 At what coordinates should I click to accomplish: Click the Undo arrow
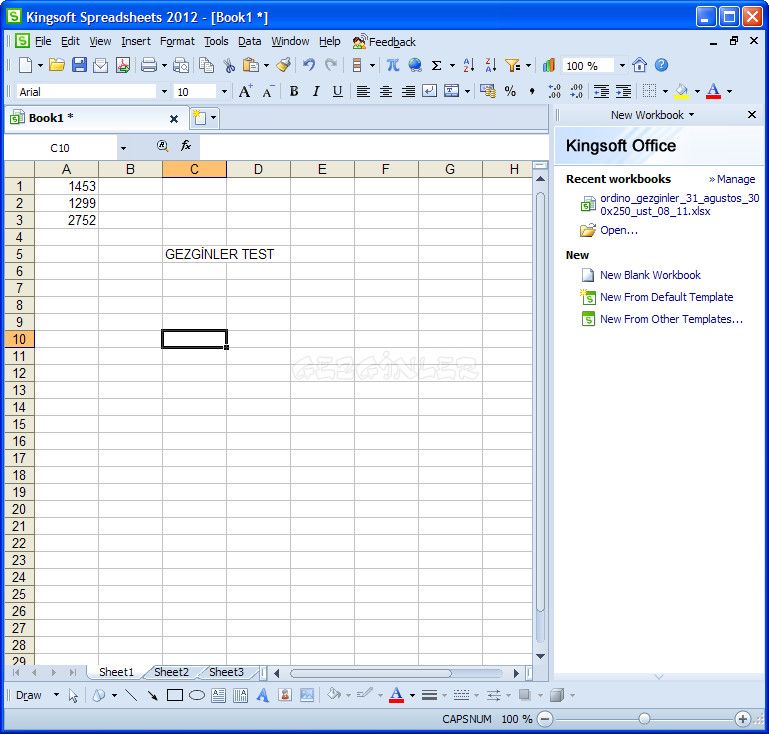click(308, 65)
